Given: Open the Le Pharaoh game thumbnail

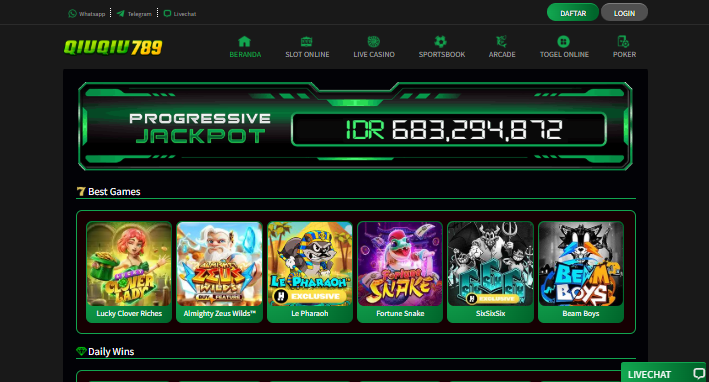Looking at the screenshot, I should point(310,264).
